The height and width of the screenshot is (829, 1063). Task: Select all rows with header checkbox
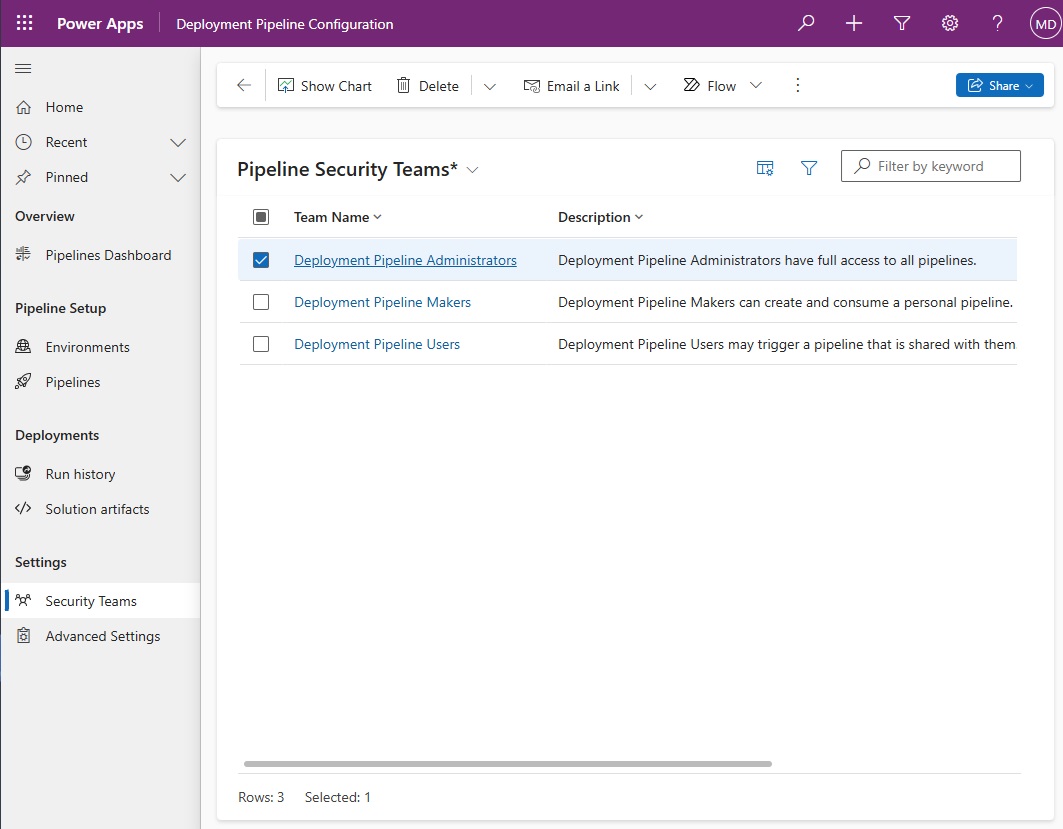[x=261, y=217]
